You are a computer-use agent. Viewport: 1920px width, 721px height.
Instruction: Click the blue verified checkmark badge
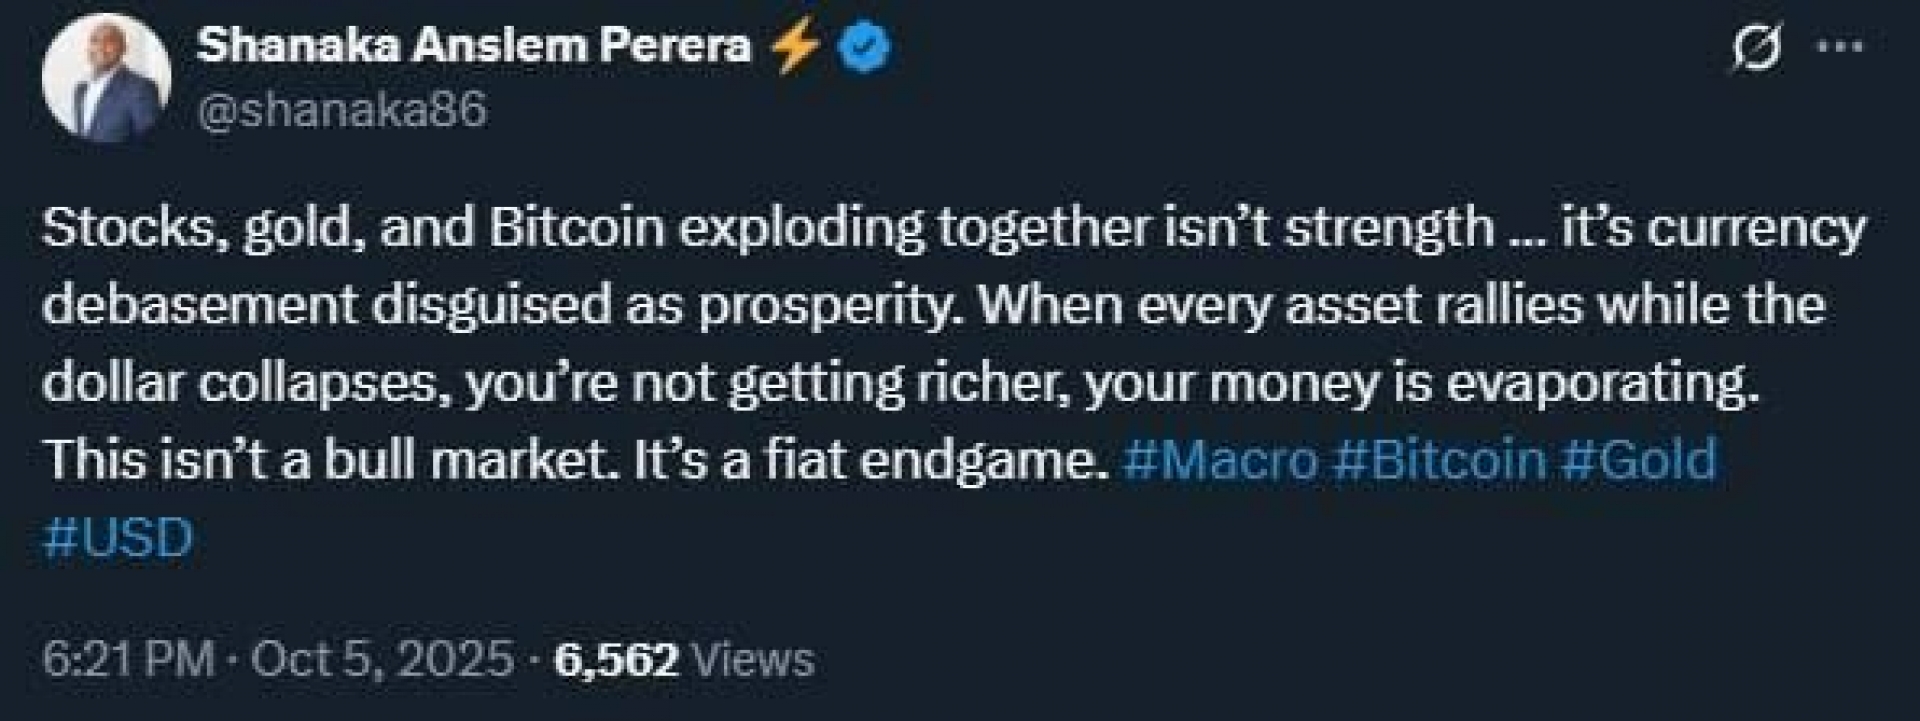(x=863, y=47)
